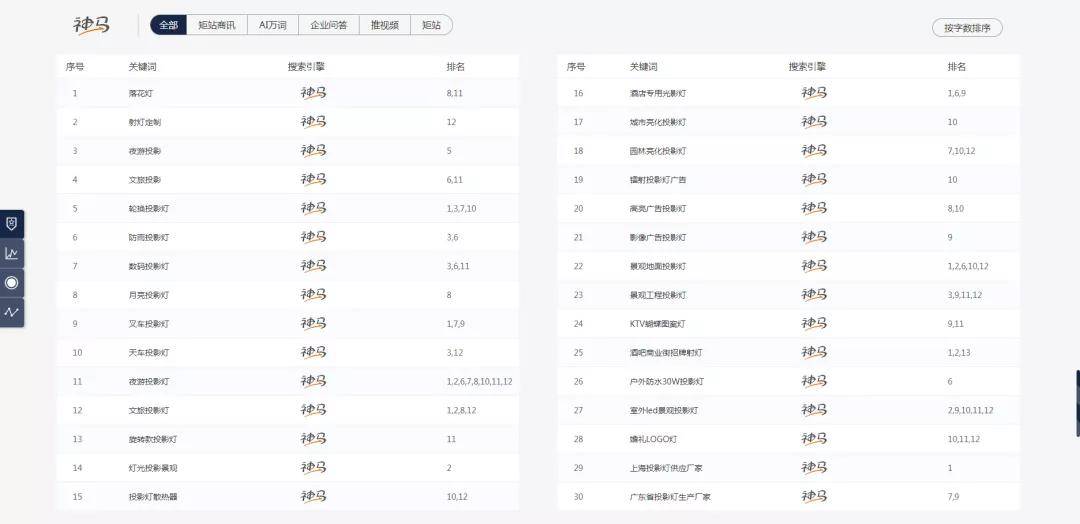Viewport: 1080px width, 524px height.
Task: Switch to the 企业问答 tab
Action: [x=329, y=25]
